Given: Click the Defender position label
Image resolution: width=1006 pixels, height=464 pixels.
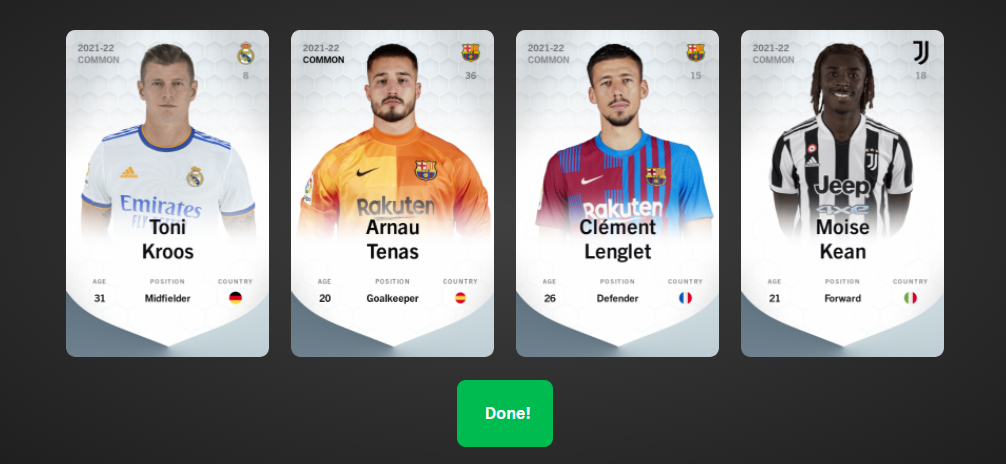Looking at the screenshot, I should coord(617,298).
